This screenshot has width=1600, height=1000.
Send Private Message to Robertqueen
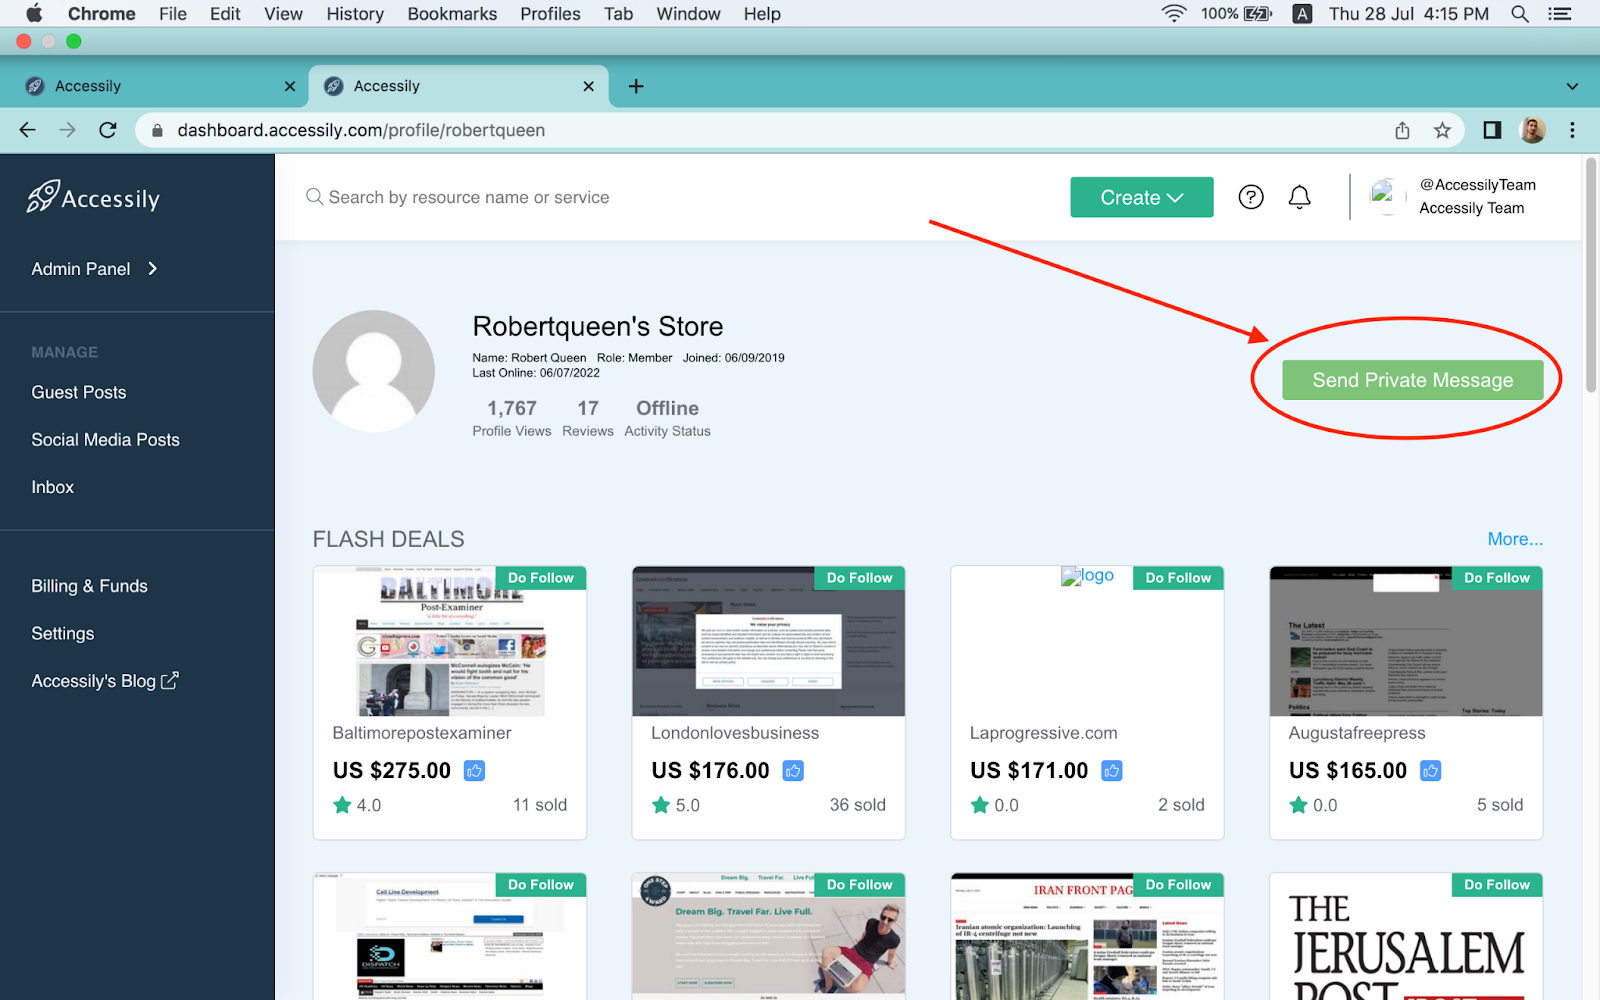[1413, 380]
